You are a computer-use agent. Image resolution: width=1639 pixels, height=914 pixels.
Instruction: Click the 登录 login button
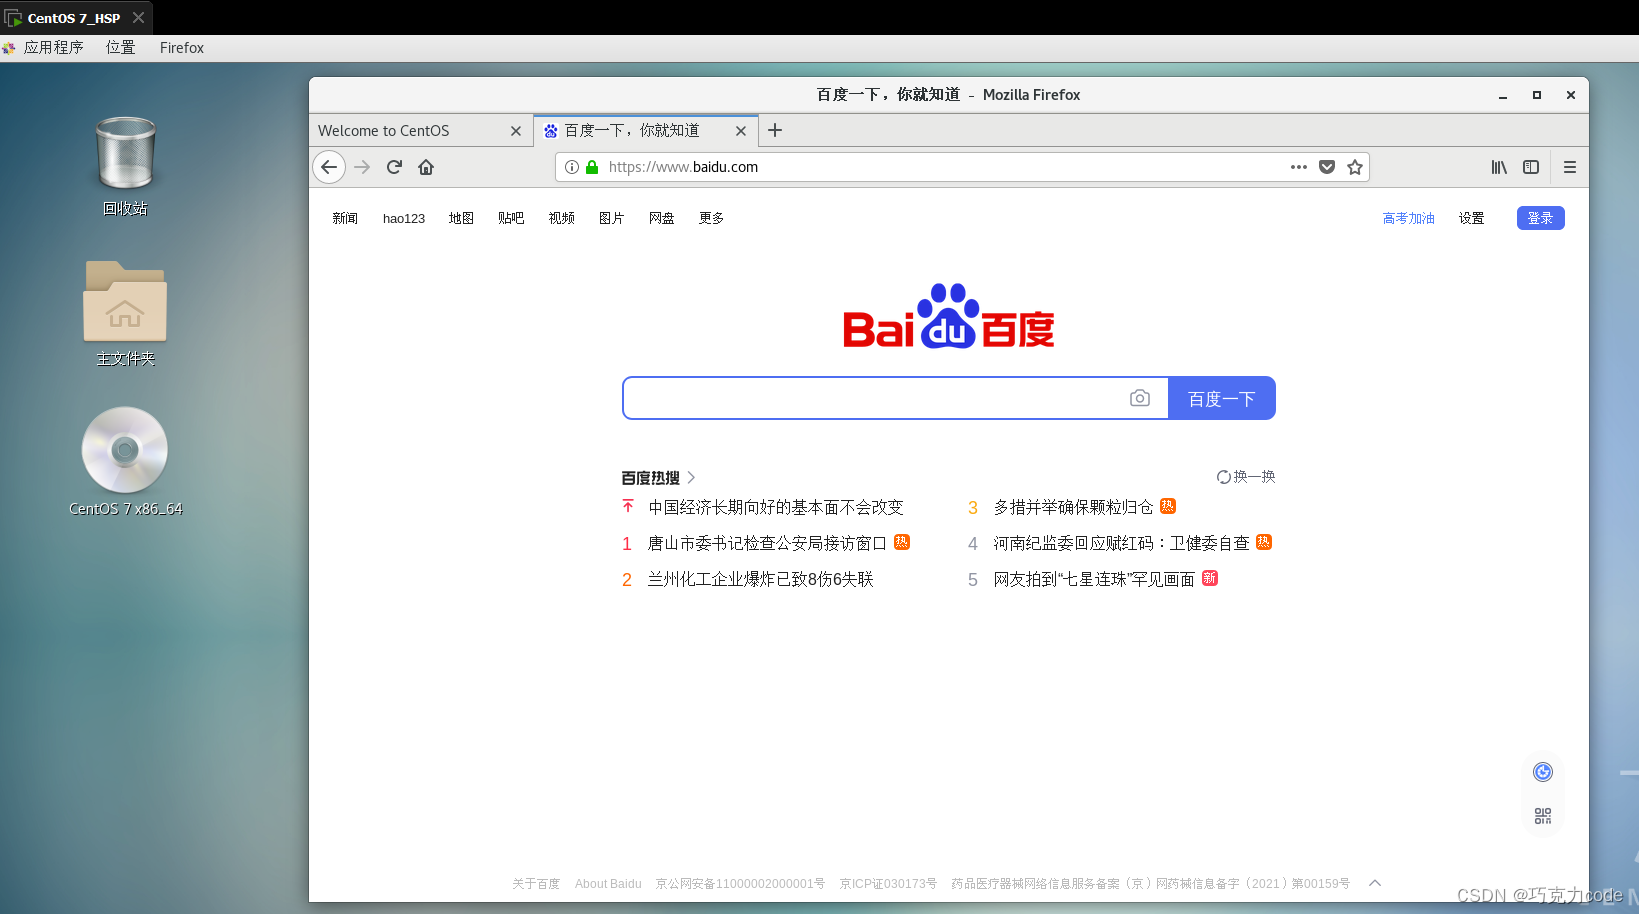pos(1540,218)
